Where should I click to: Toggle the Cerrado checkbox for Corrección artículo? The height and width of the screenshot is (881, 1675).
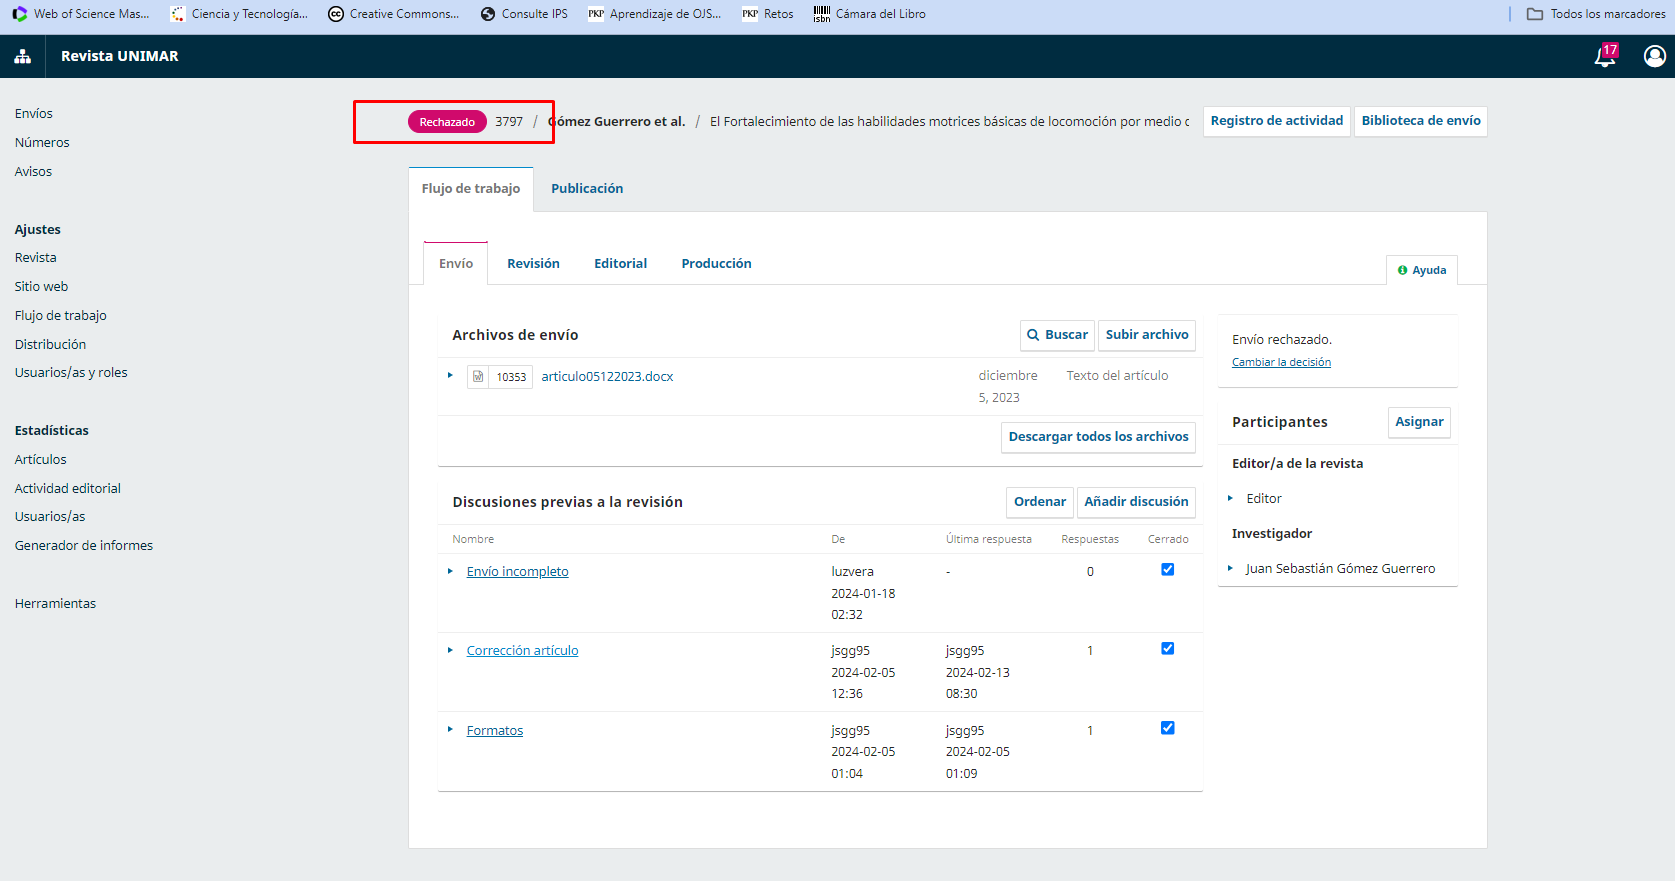tap(1167, 649)
